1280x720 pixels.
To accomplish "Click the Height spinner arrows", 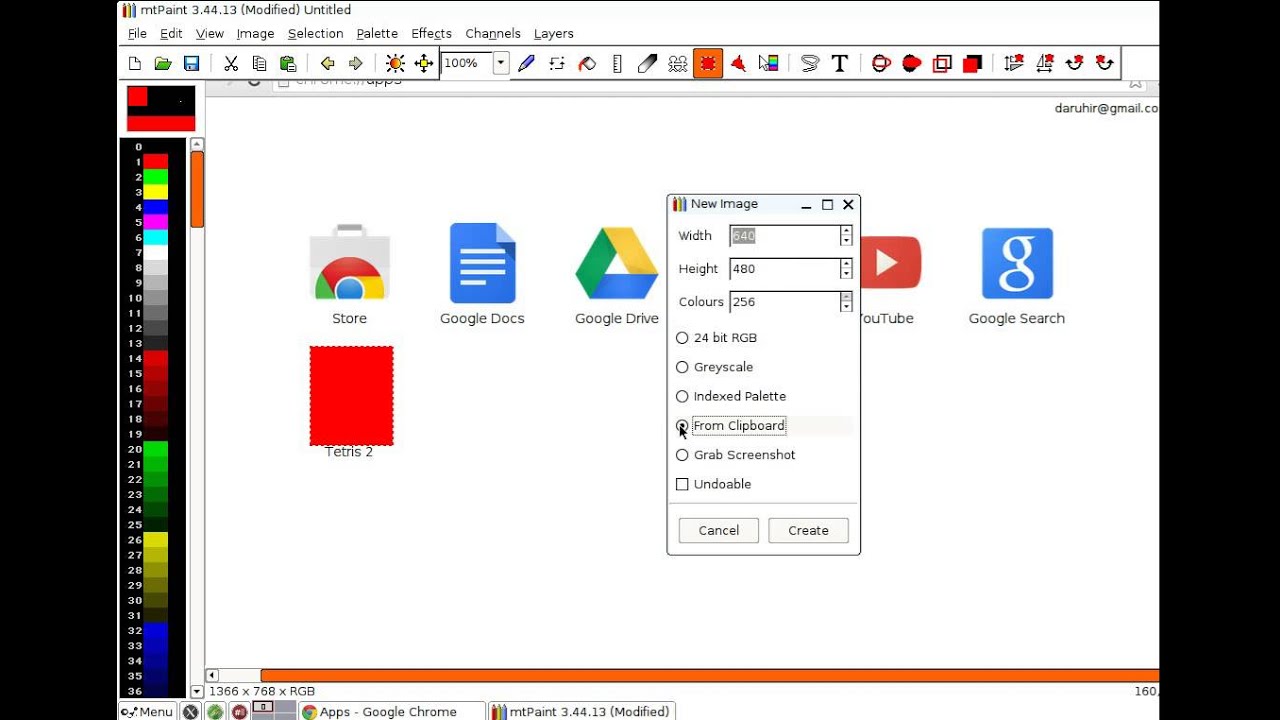I will point(846,269).
